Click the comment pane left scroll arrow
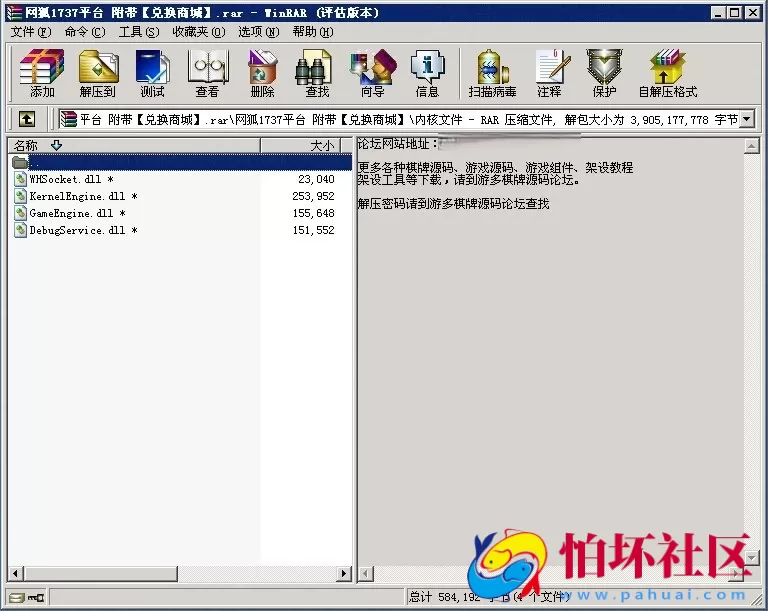The width and height of the screenshot is (768, 611). [366, 573]
